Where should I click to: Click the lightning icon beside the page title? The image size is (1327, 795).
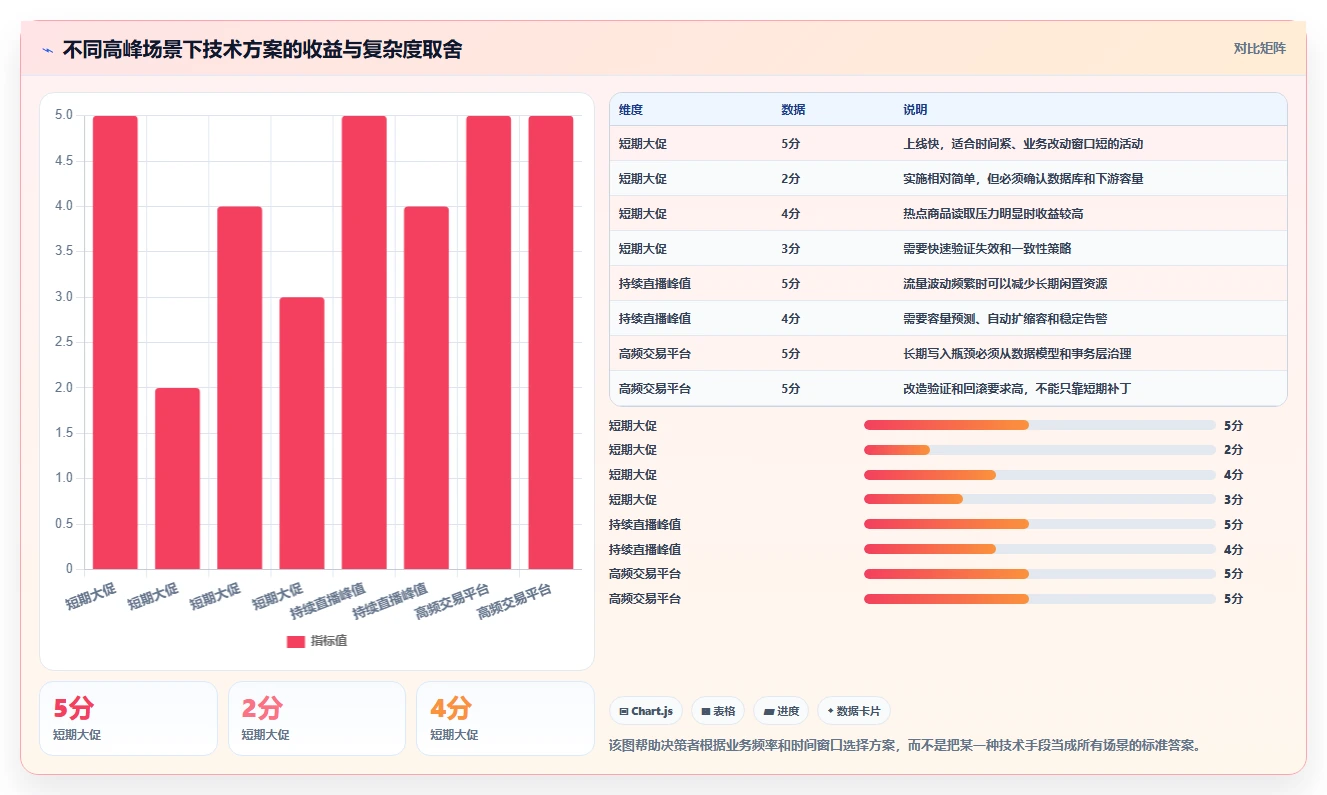(x=47, y=50)
